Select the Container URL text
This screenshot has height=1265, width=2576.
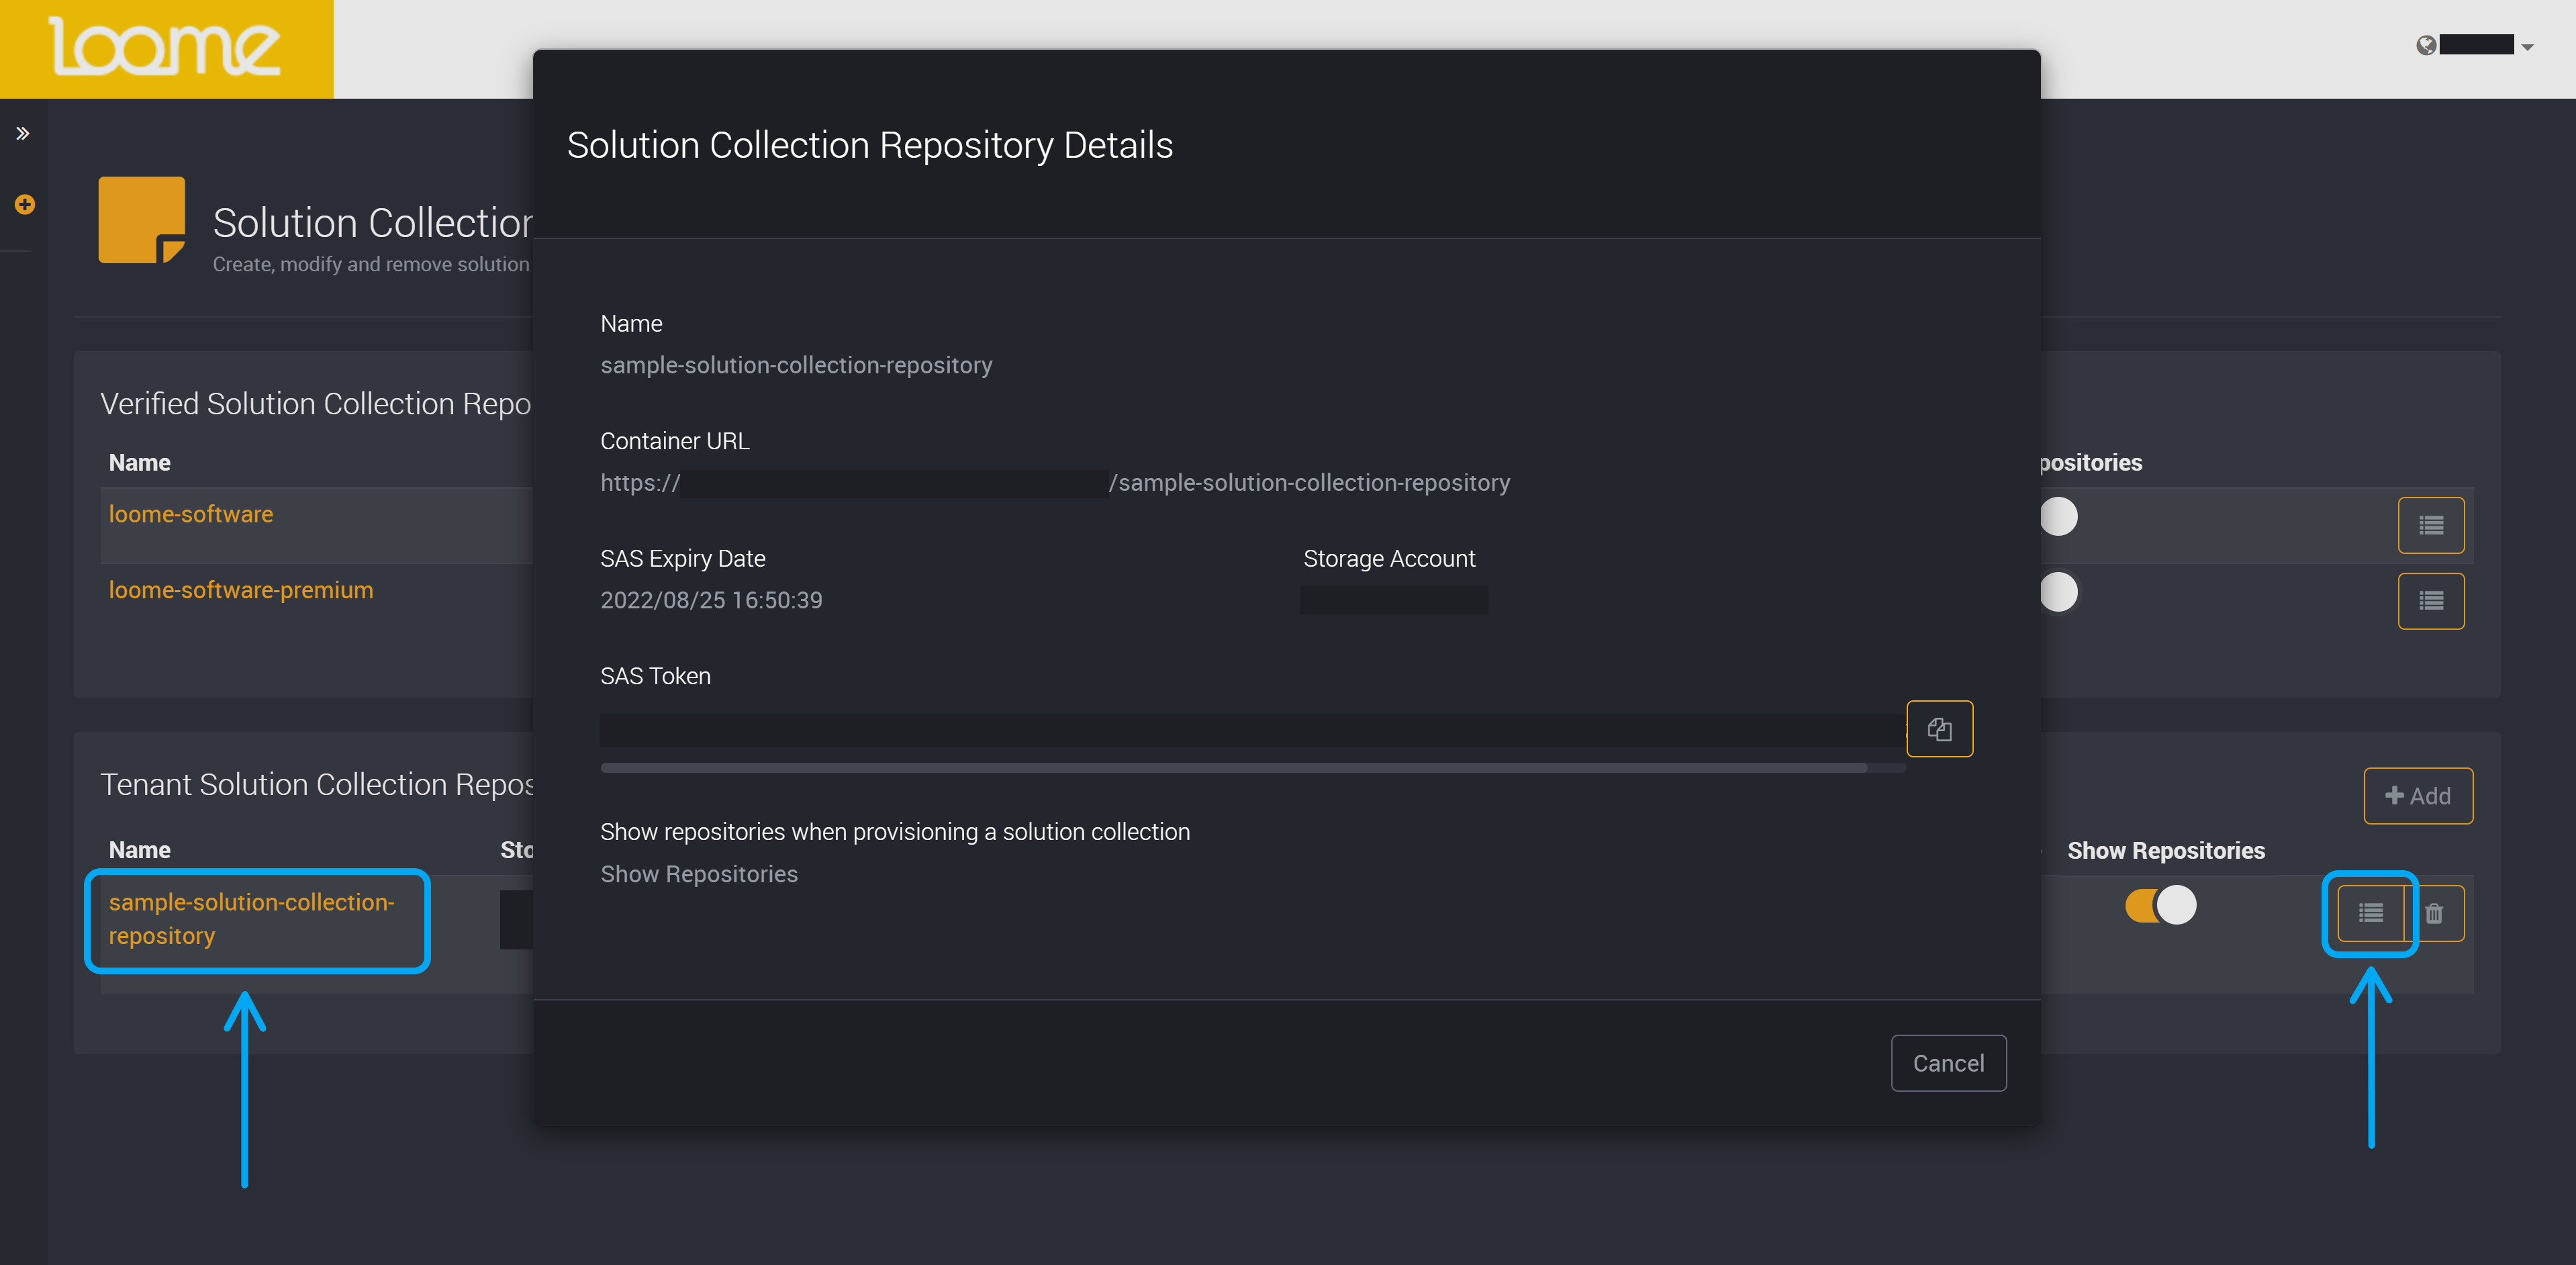[1055, 483]
